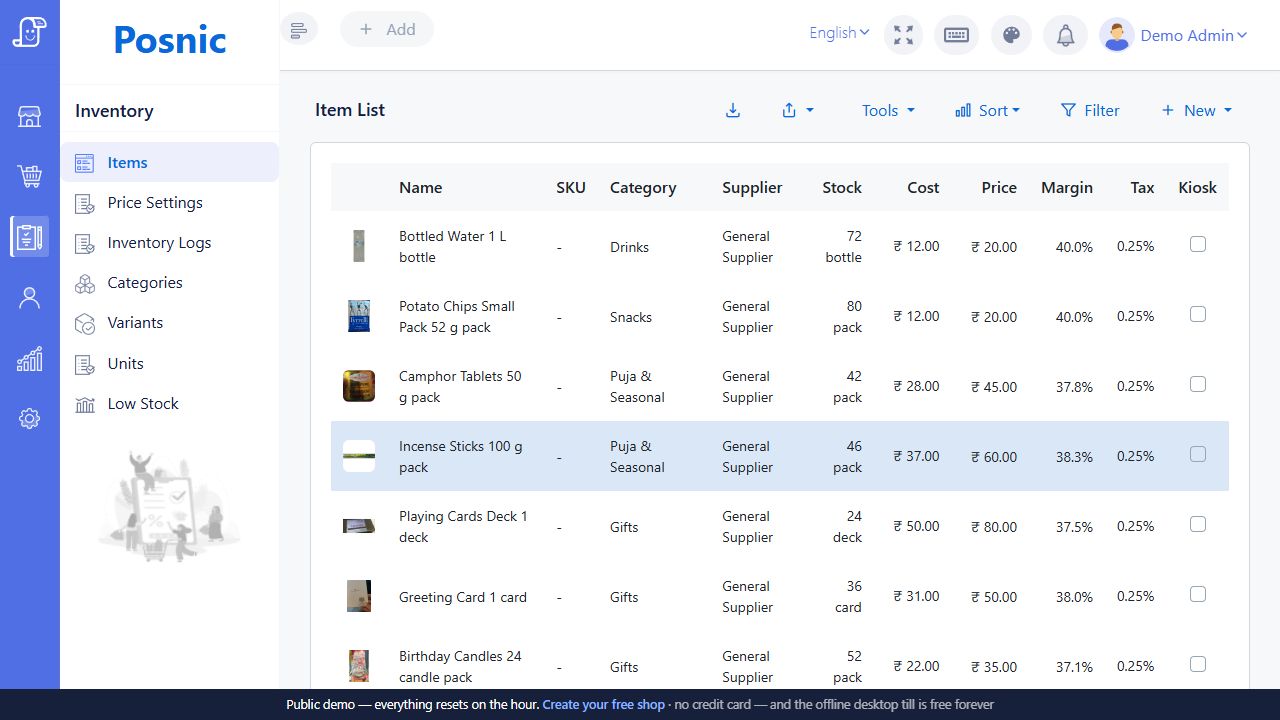Open the Low Stock menu entry
1280x720 pixels.
170,404
